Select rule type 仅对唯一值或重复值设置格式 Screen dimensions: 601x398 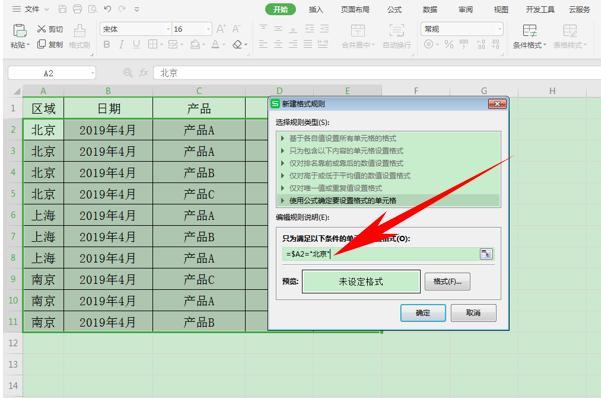tap(388, 188)
